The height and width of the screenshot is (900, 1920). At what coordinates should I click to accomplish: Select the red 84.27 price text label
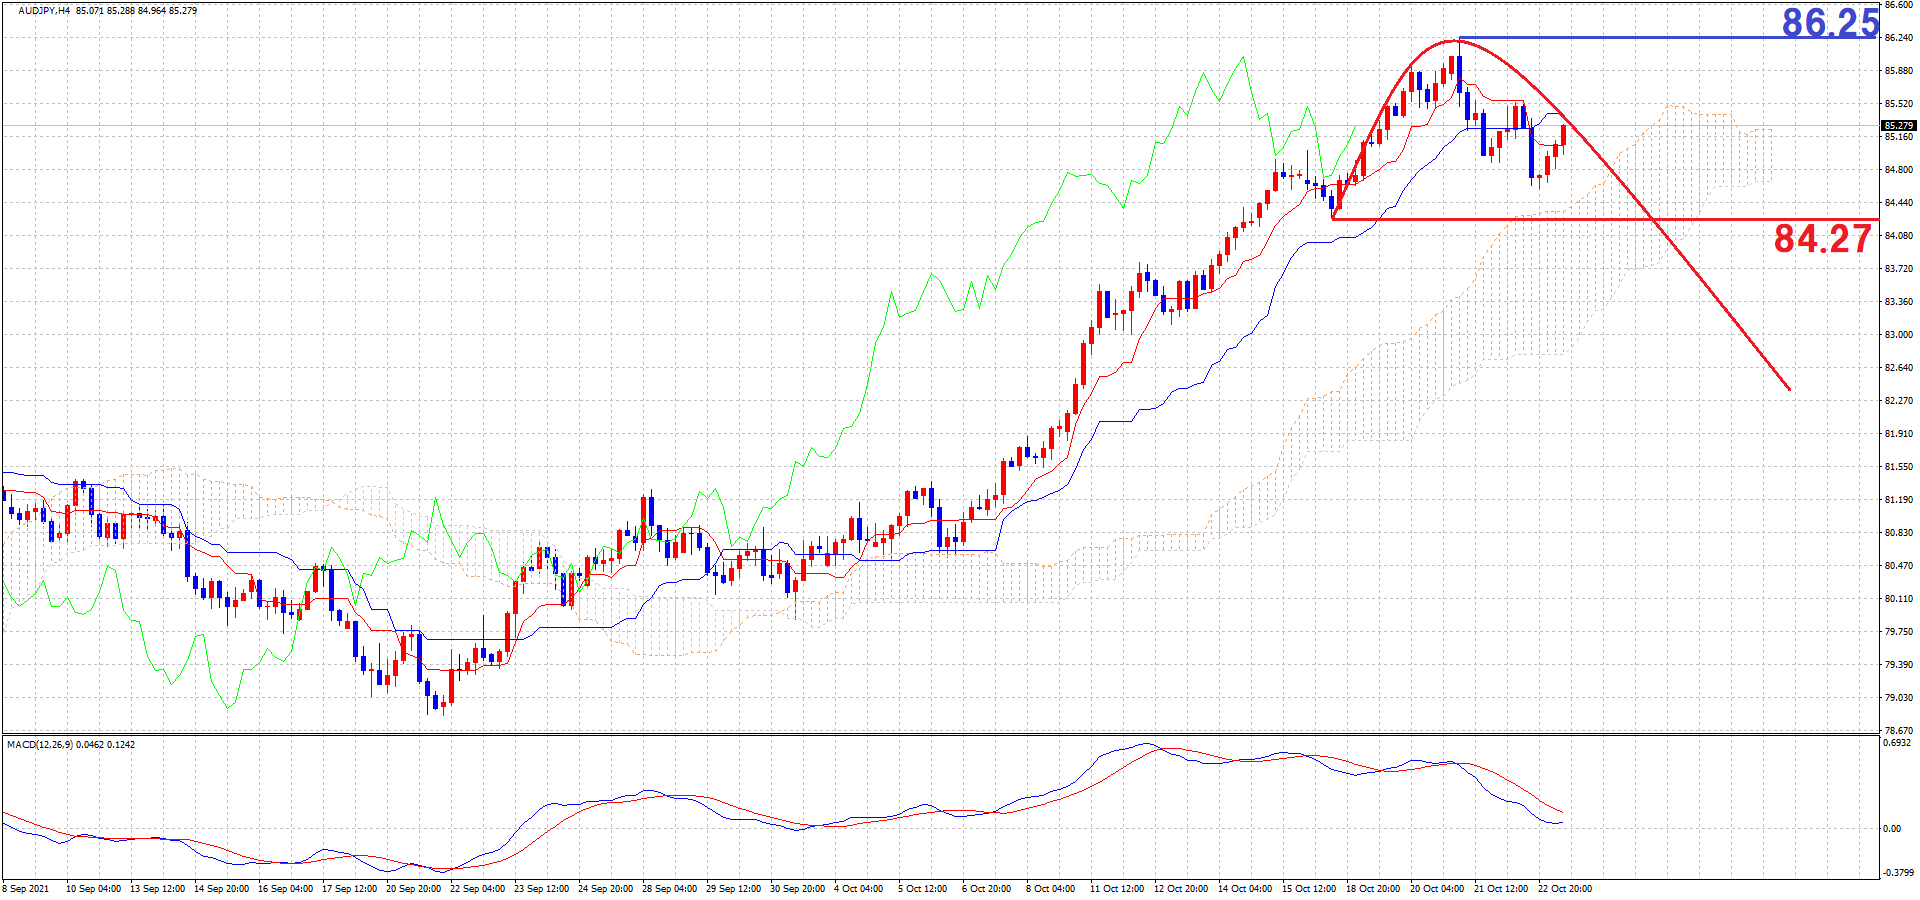point(1822,239)
